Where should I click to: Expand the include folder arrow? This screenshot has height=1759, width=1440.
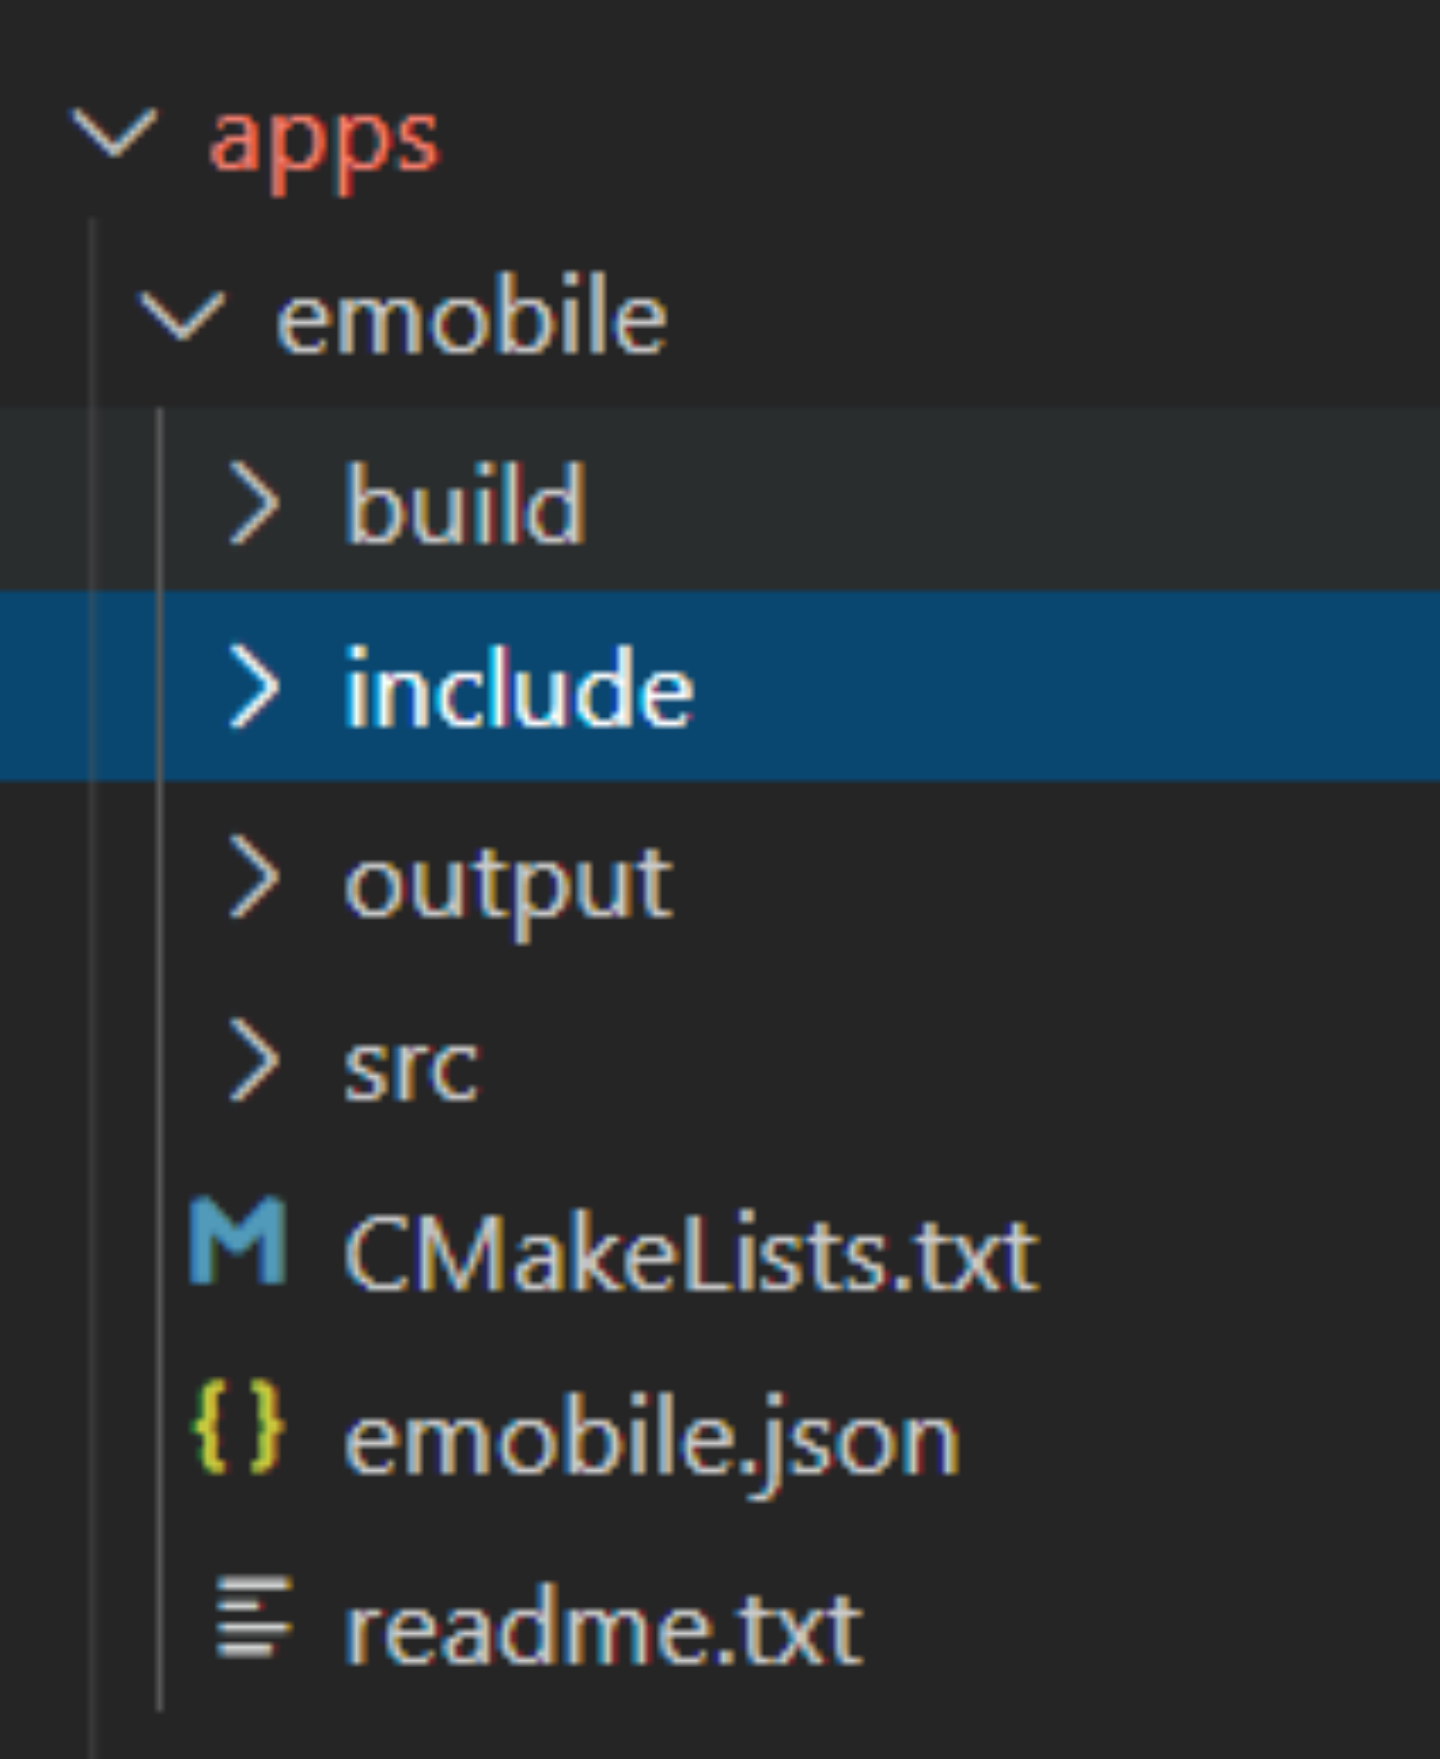(254, 686)
